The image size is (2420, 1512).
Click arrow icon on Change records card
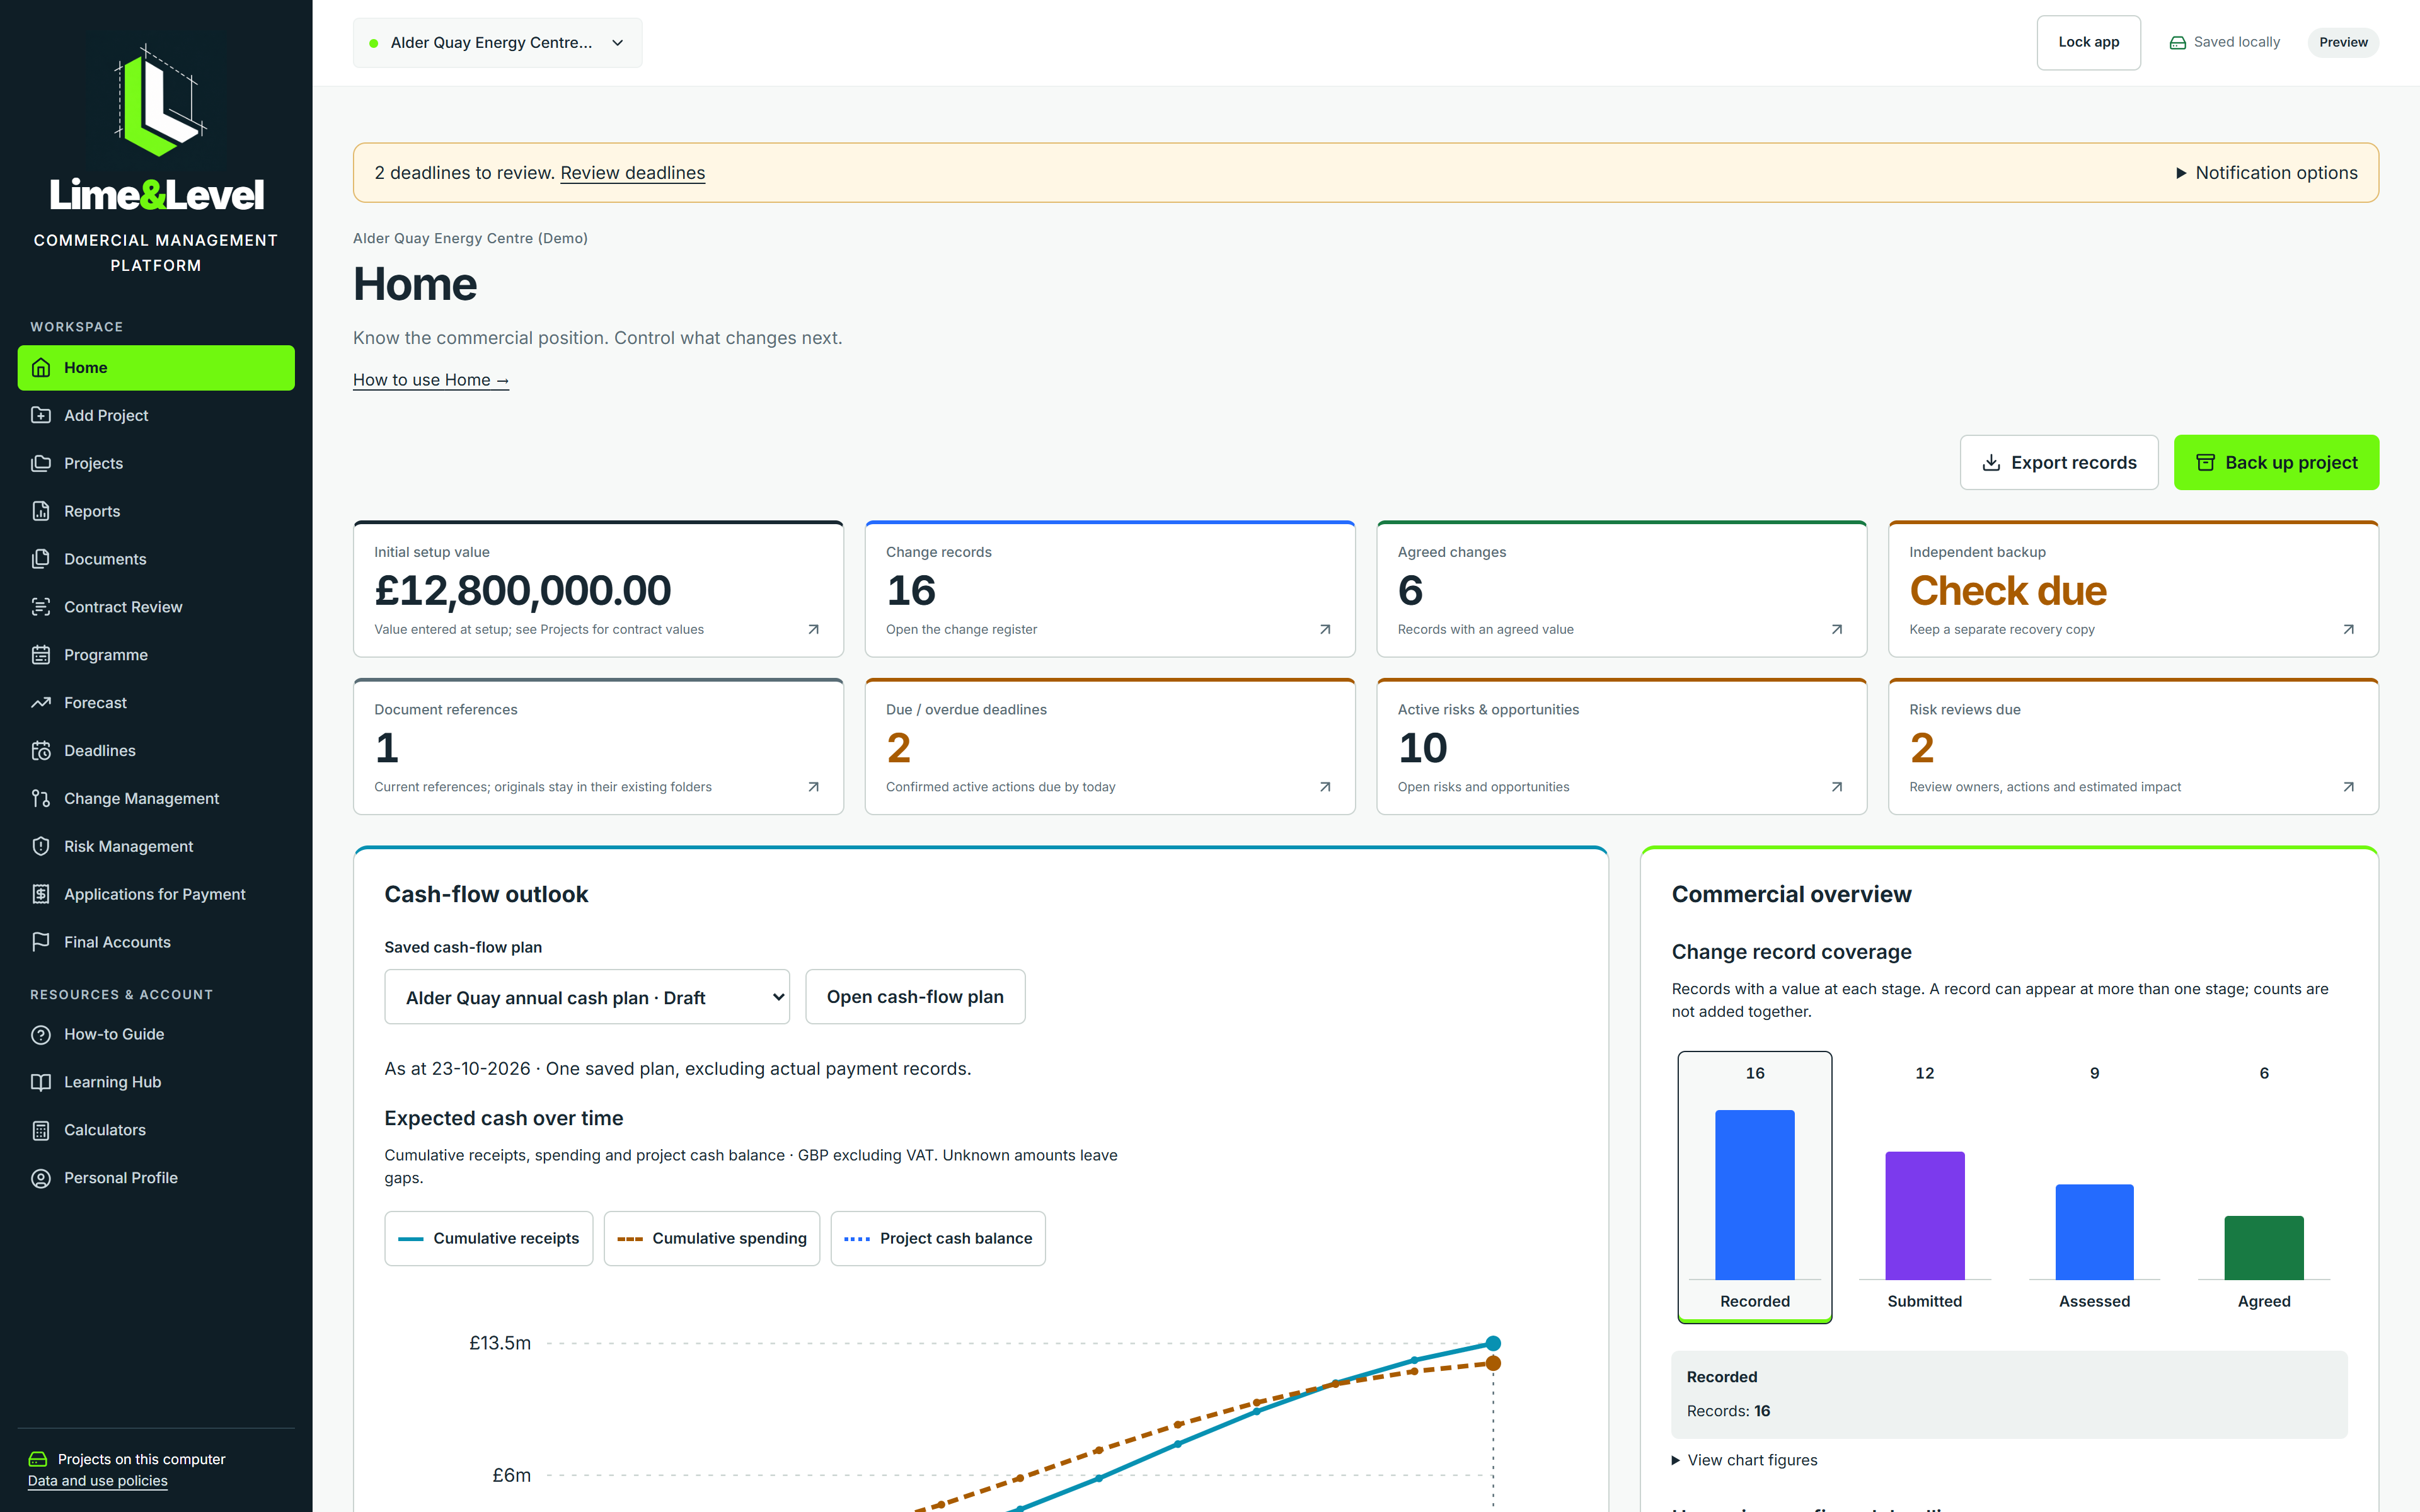1325,630
